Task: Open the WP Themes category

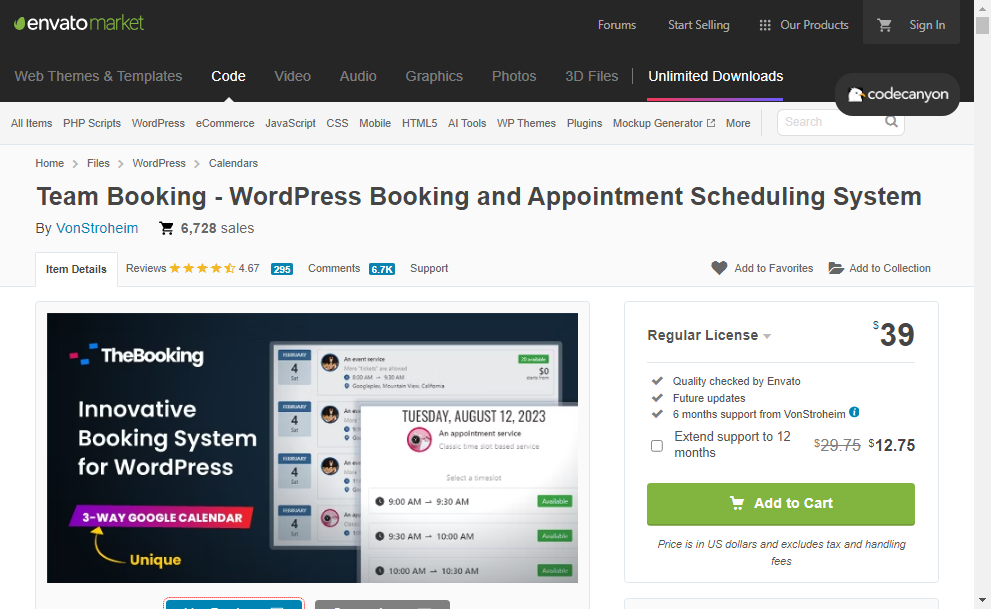Action: [526, 123]
